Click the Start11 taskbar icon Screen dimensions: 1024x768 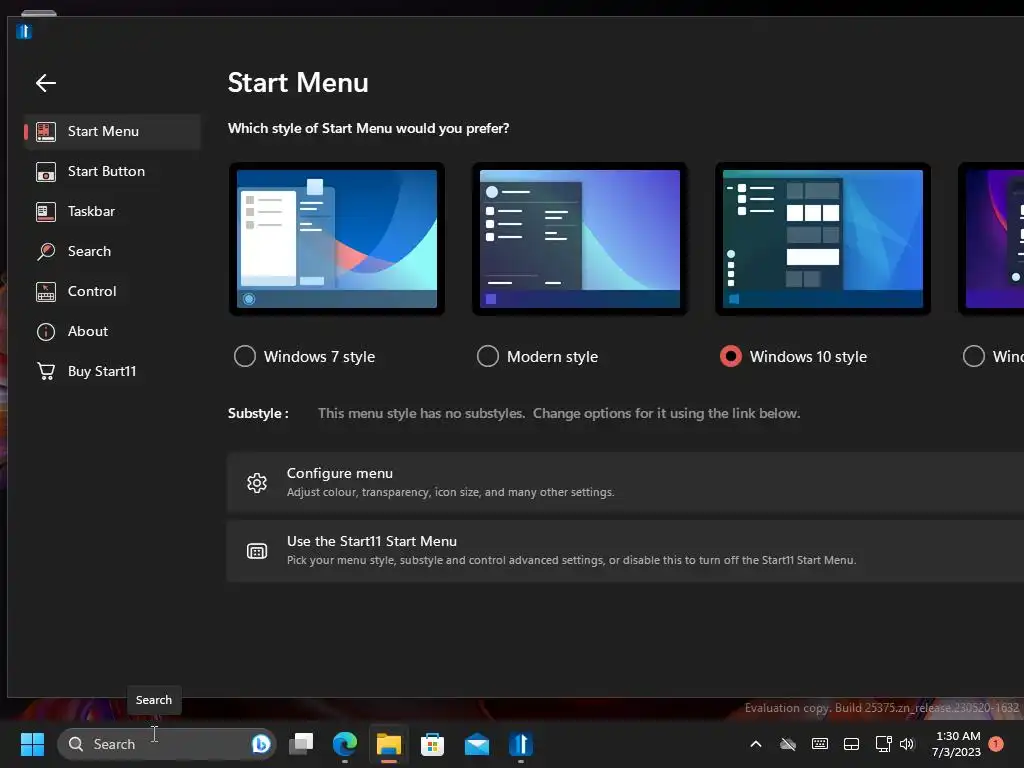pos(520,744)
